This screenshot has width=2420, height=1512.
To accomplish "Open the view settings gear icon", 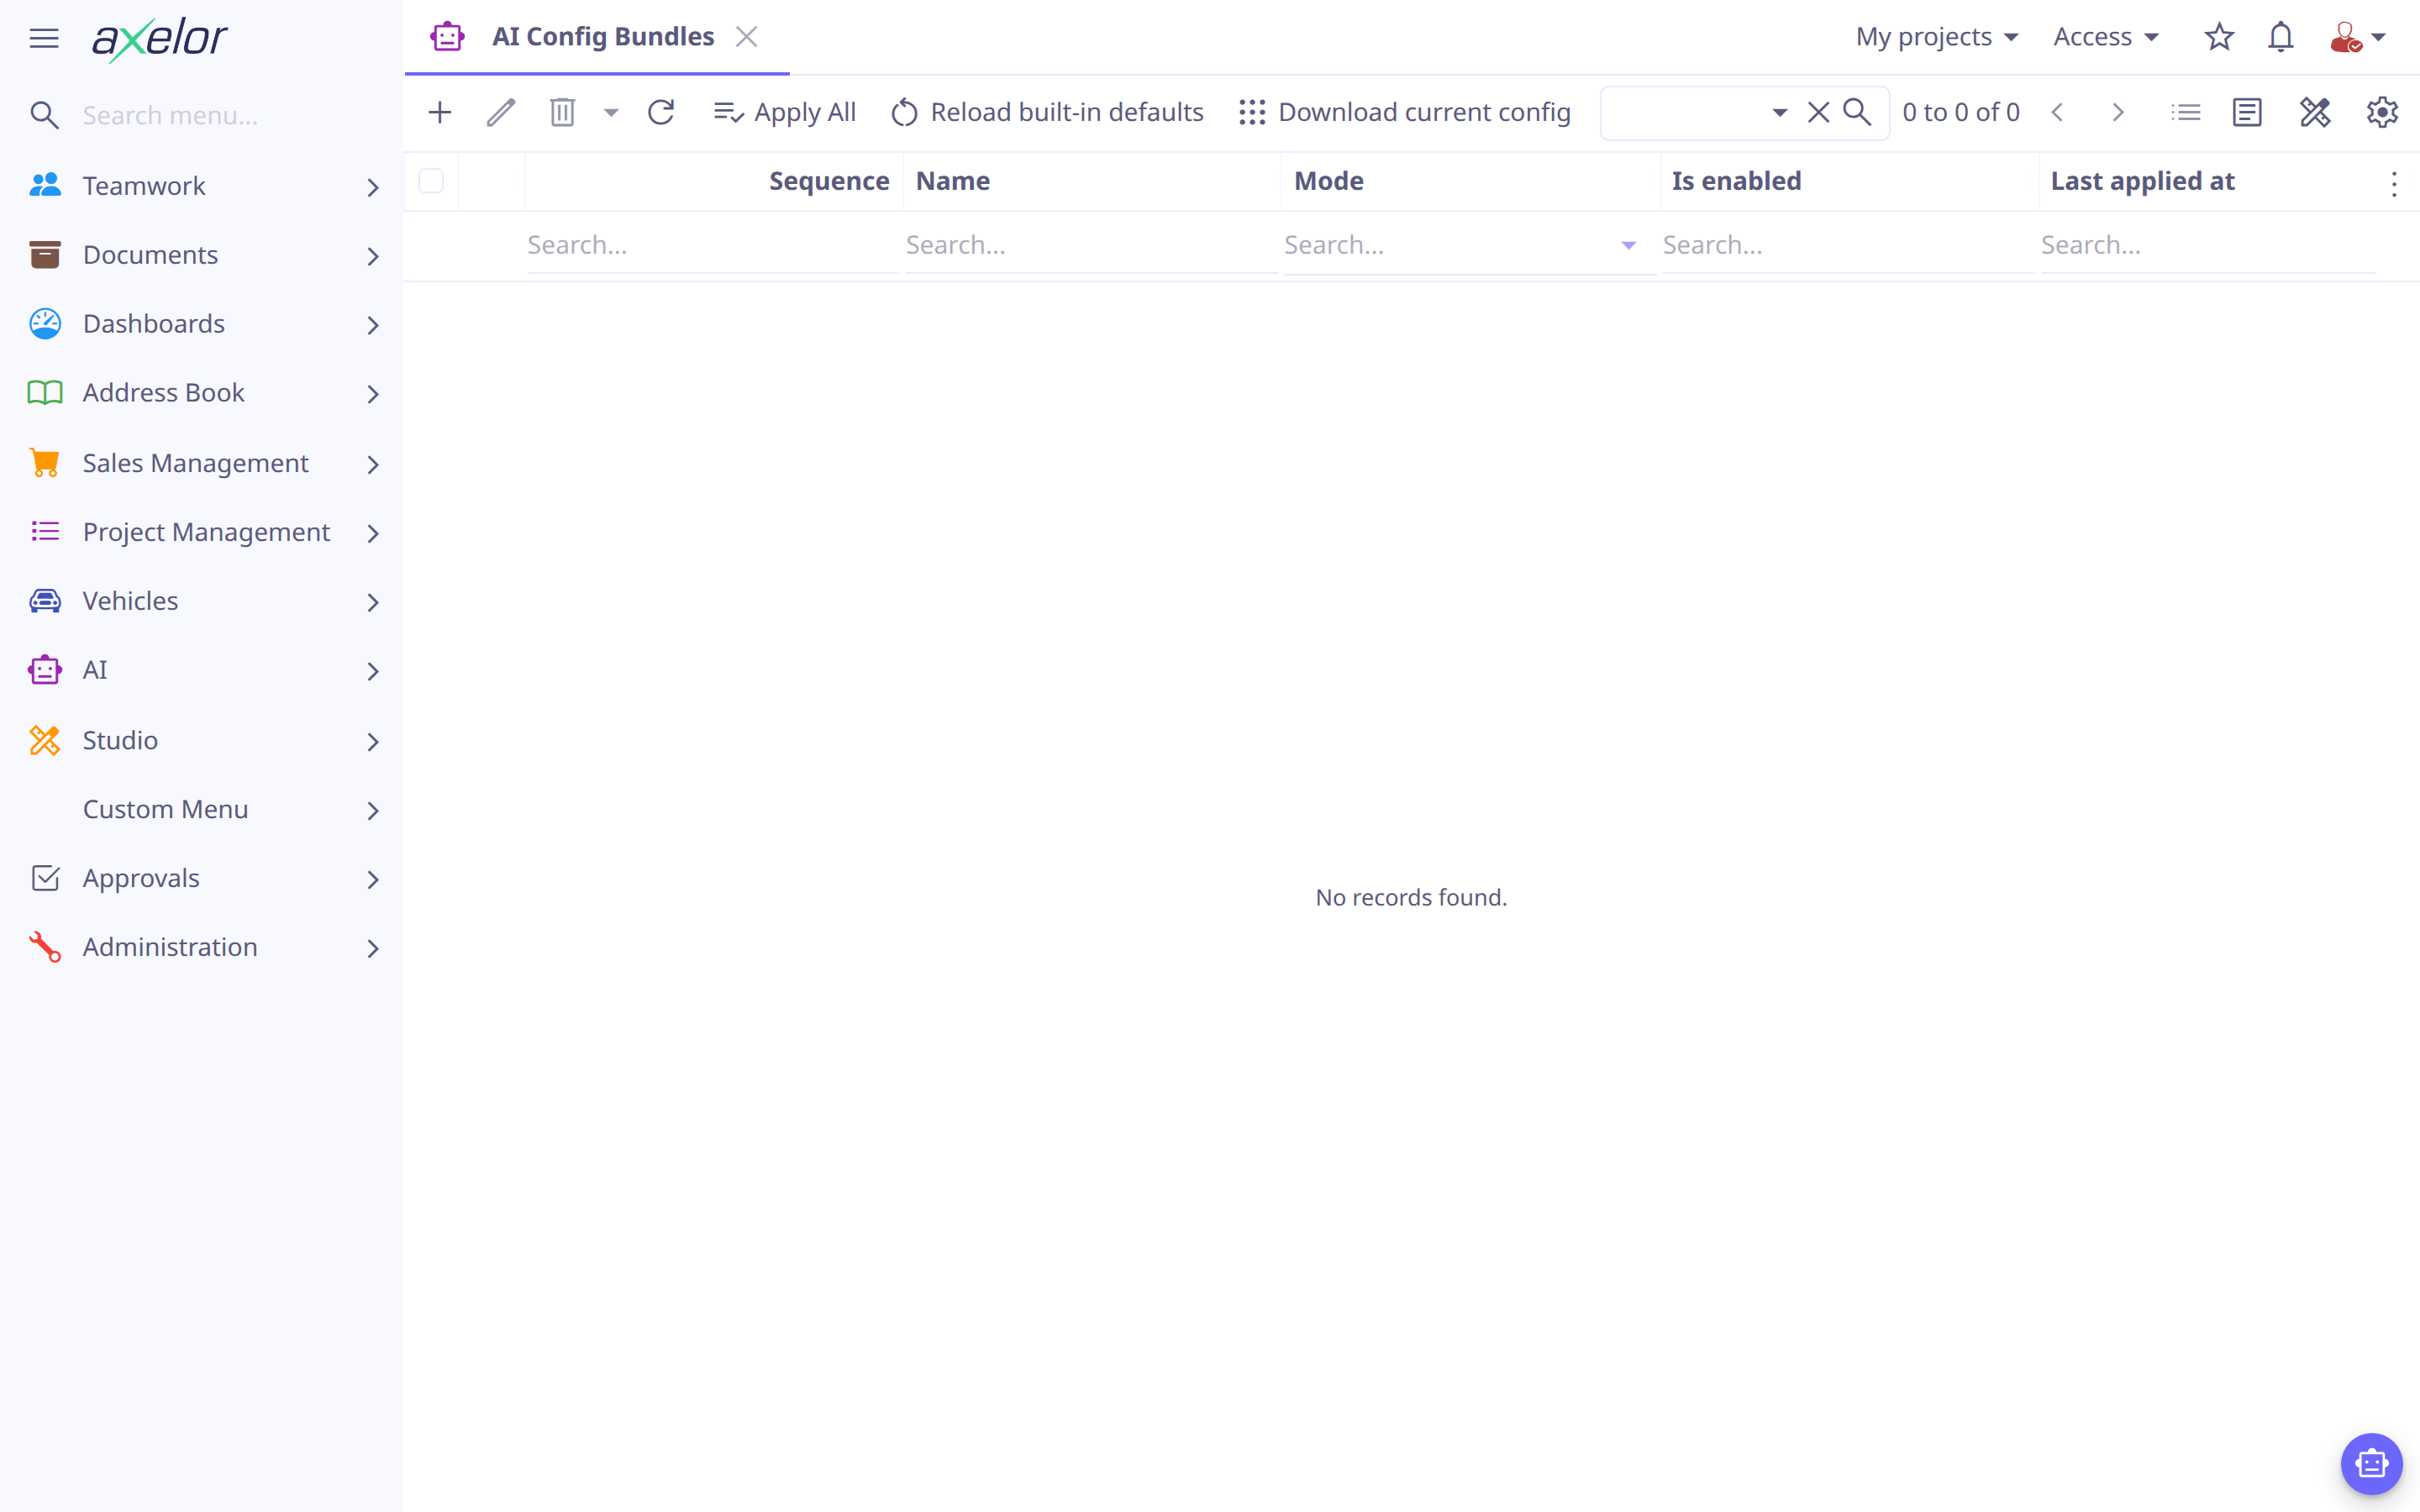I will [x=2382, y=112].
